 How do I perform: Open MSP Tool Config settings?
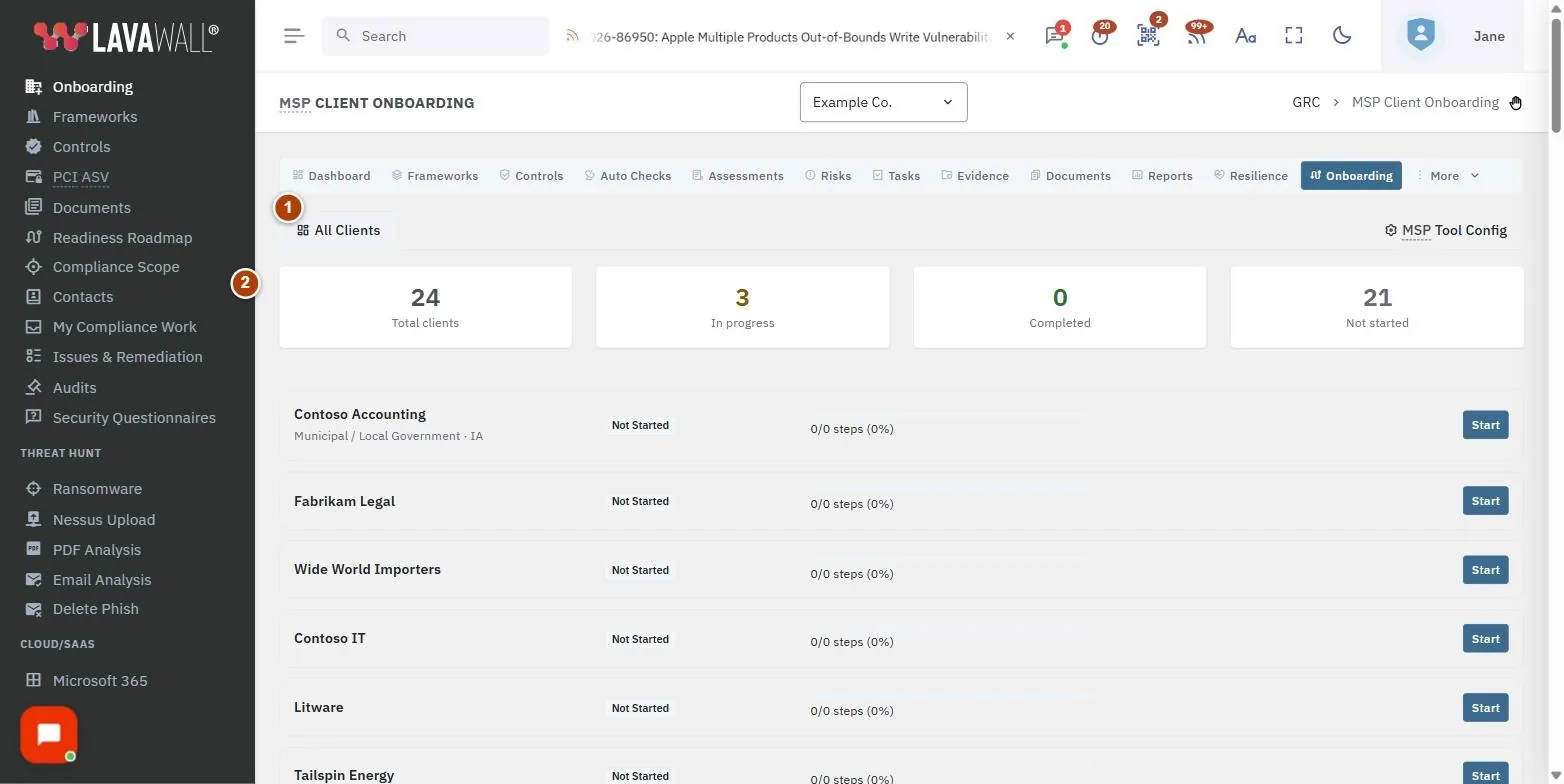[1446, 230]
